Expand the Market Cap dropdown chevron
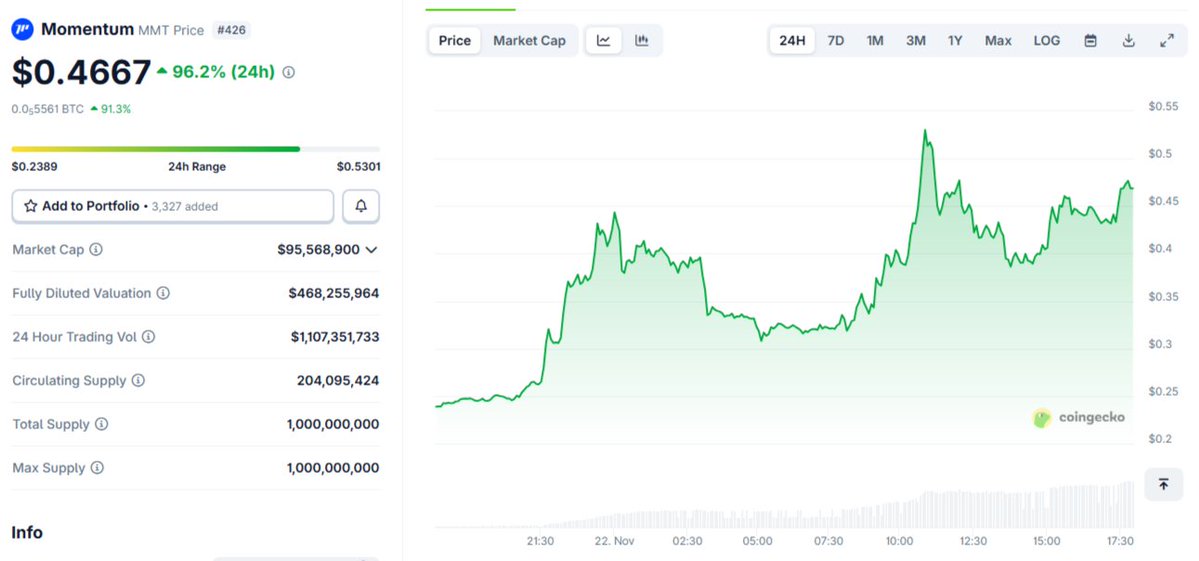 (x=372, y=250)
